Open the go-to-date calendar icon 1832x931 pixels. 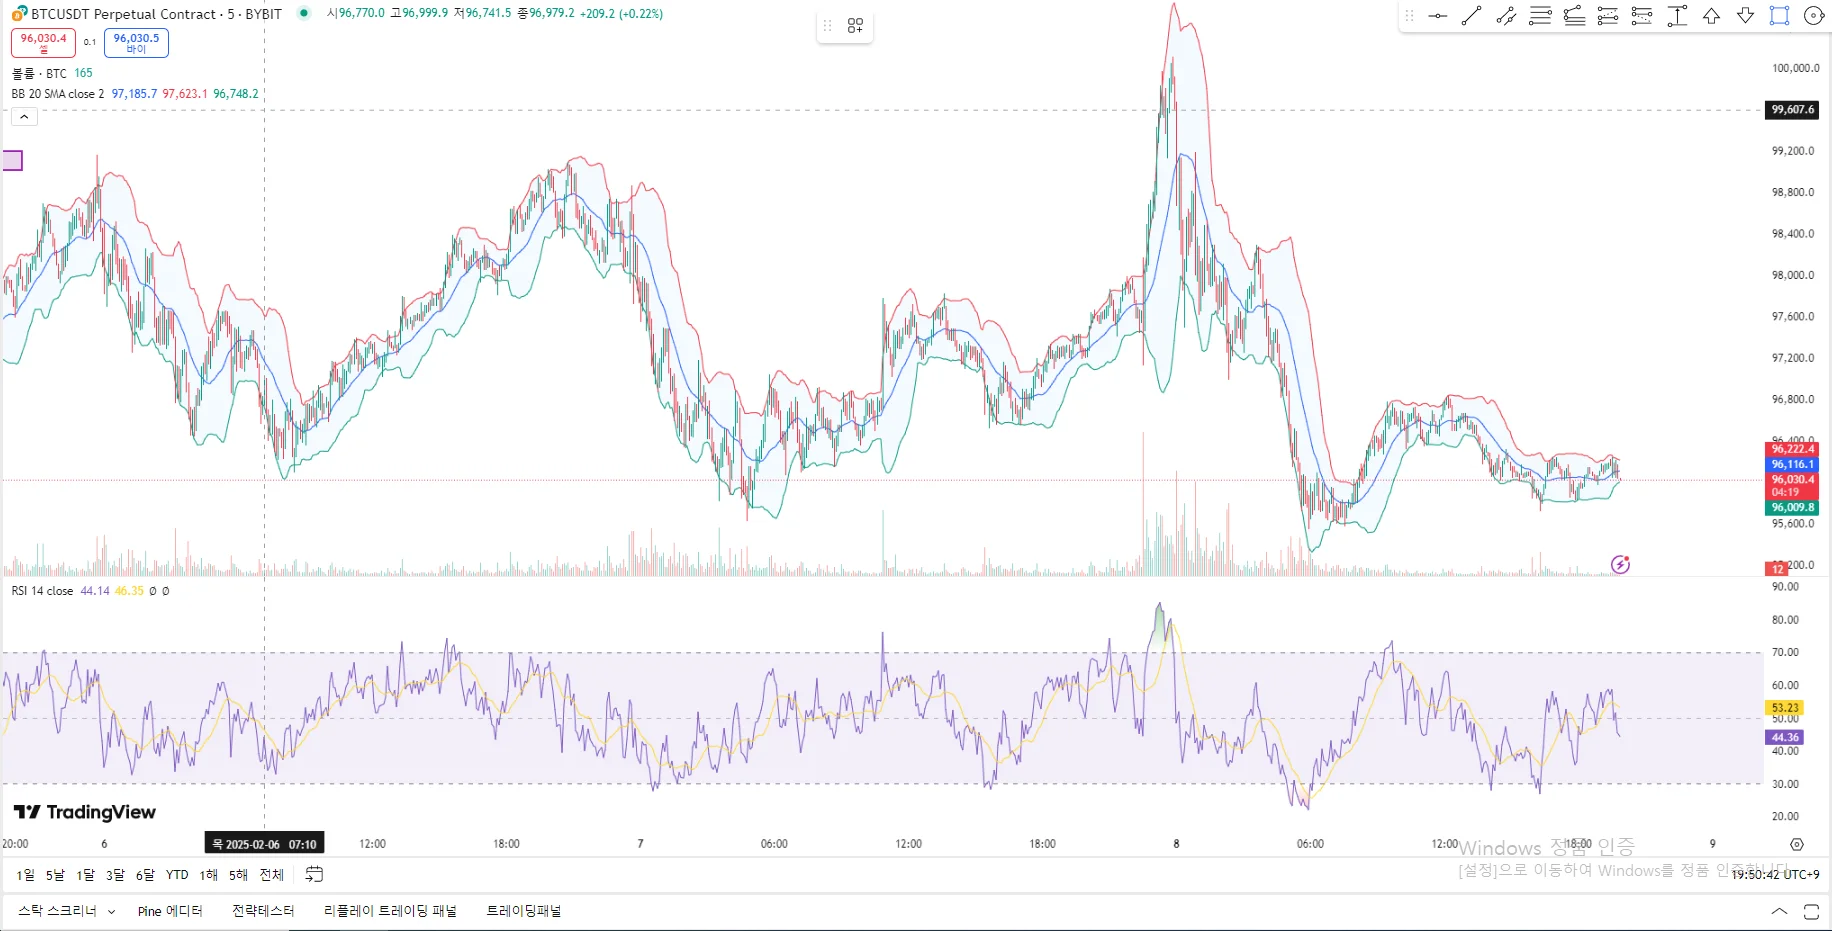pyautogui.click(x=314, y=875)
